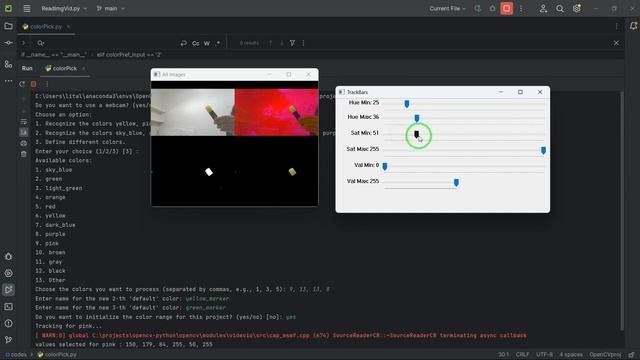This screenshot has height=360, width=640.
Task: Click the Val Max slider handle
Action: (456, 182)
